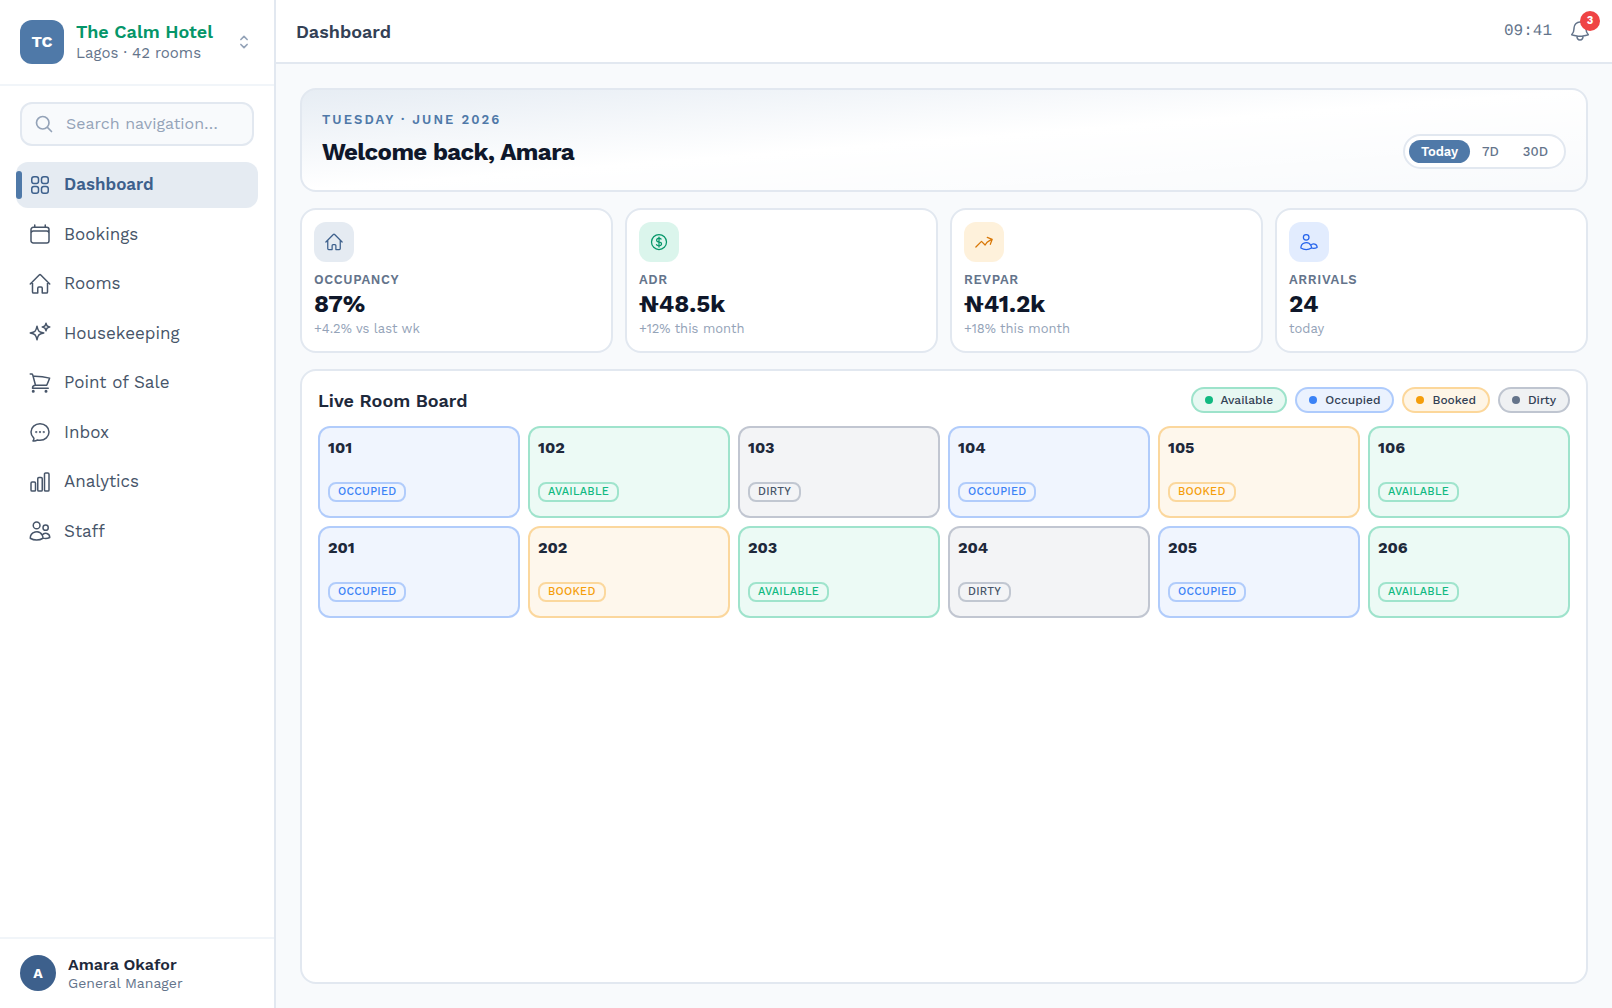
Task: Click the RevPAR ₦41.2k stat card
Action: (1107, 281)
